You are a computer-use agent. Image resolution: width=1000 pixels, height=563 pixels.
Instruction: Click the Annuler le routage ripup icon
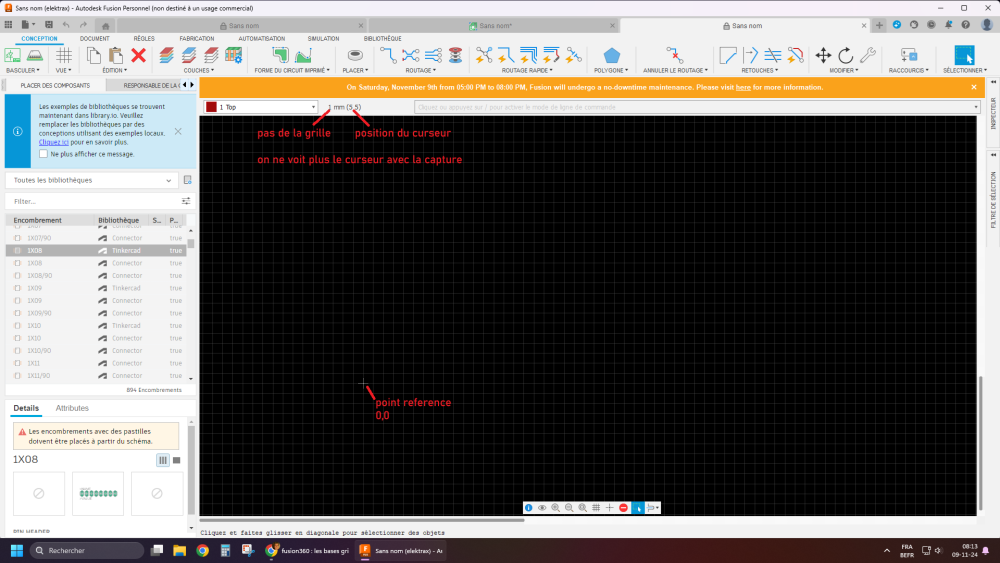(674, 55)
